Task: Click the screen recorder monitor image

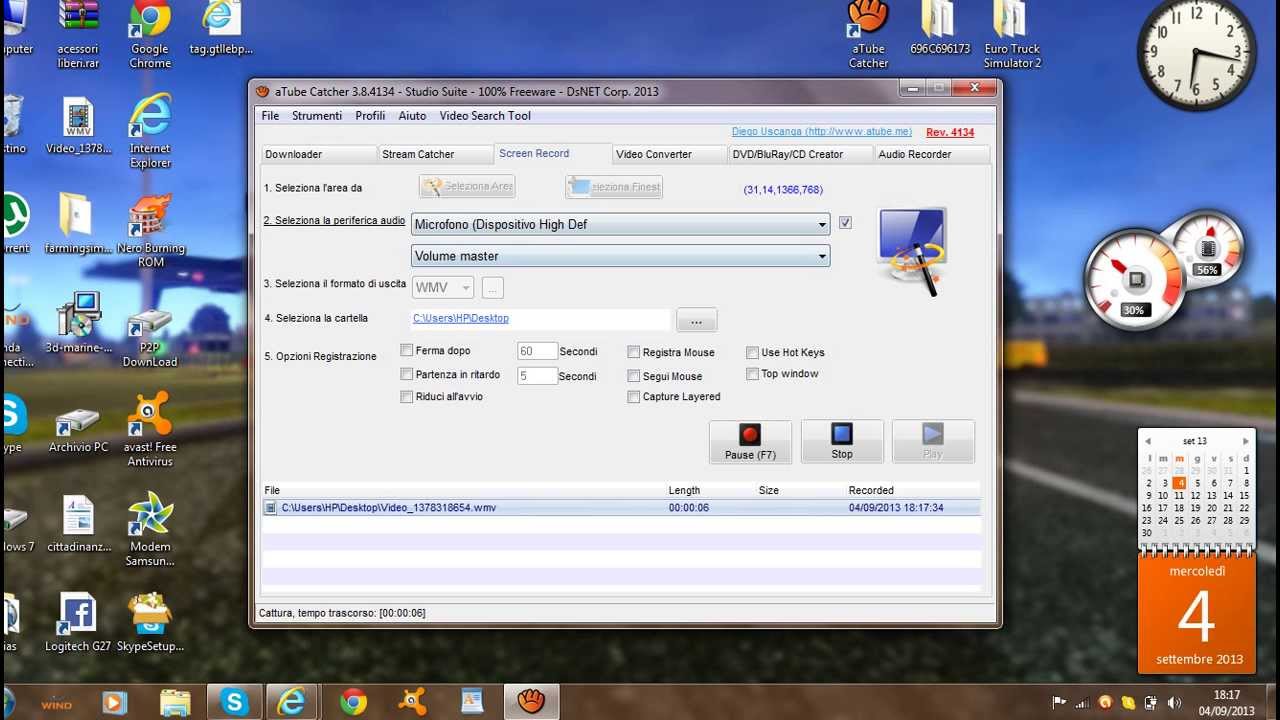Action: click(912, 250)
